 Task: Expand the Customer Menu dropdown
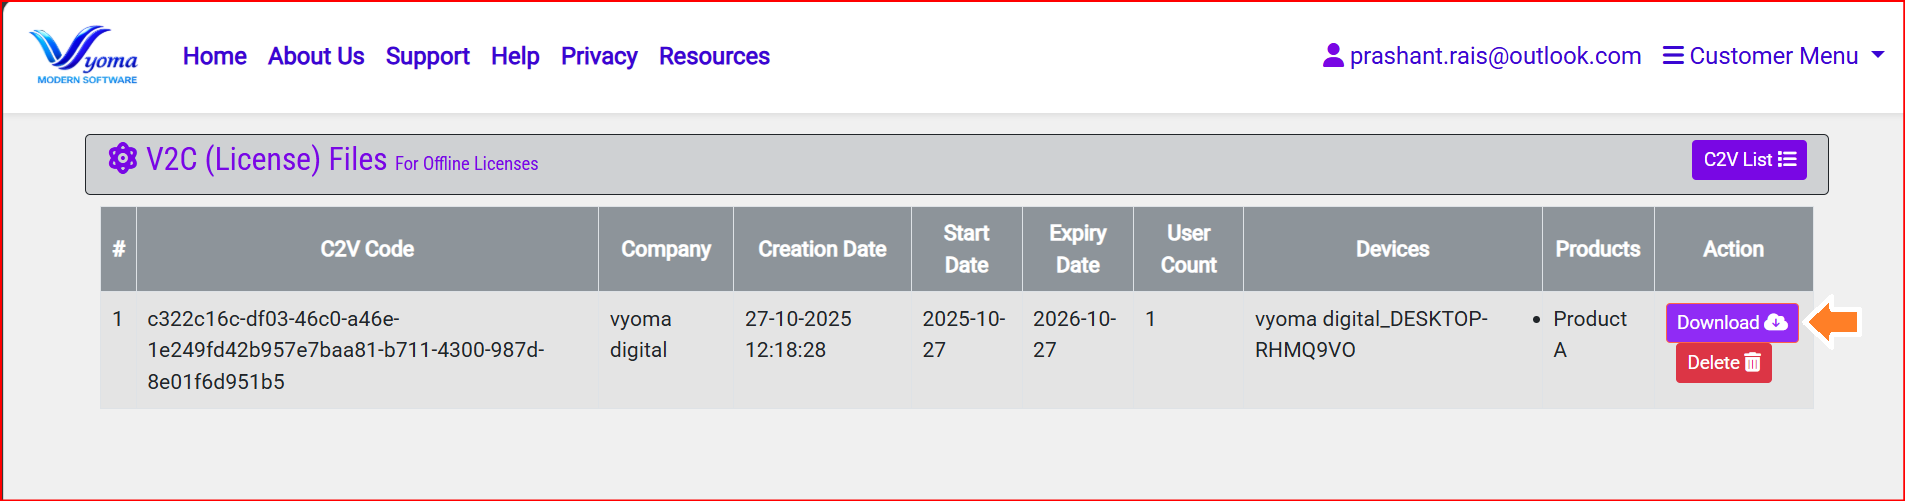(x=1773, y=56)
